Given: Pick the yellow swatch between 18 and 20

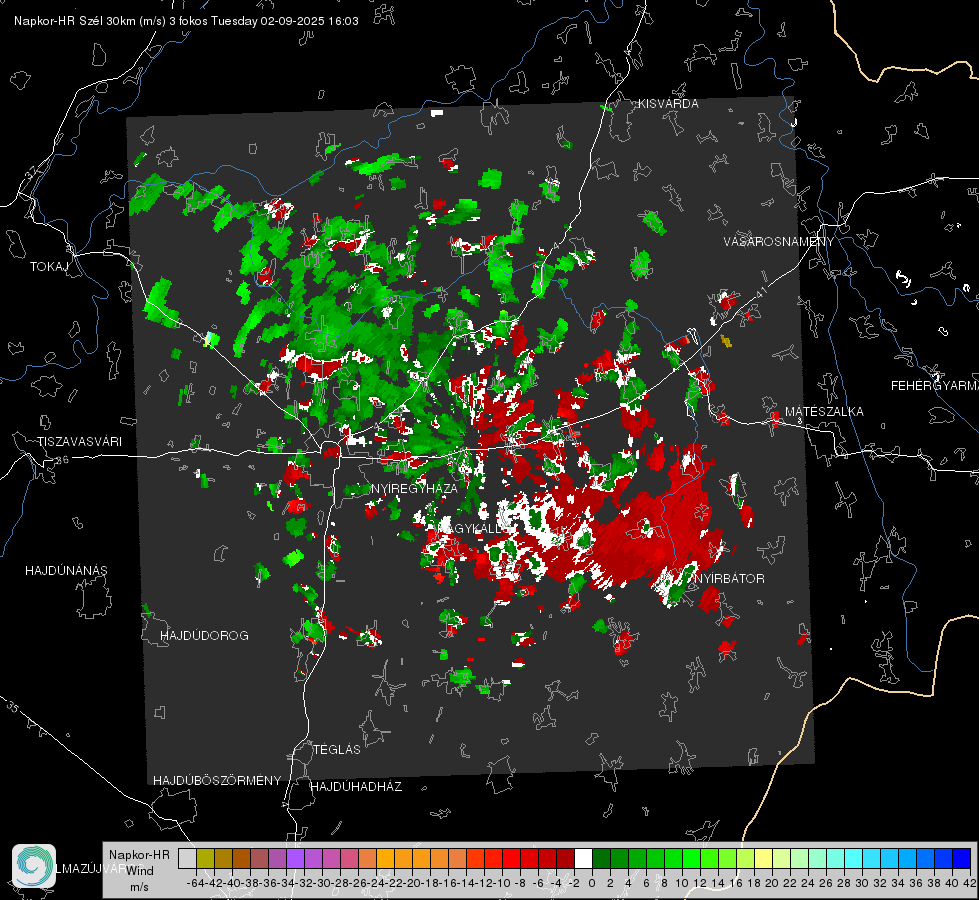Looking at the screenshot, I should 763,858.
